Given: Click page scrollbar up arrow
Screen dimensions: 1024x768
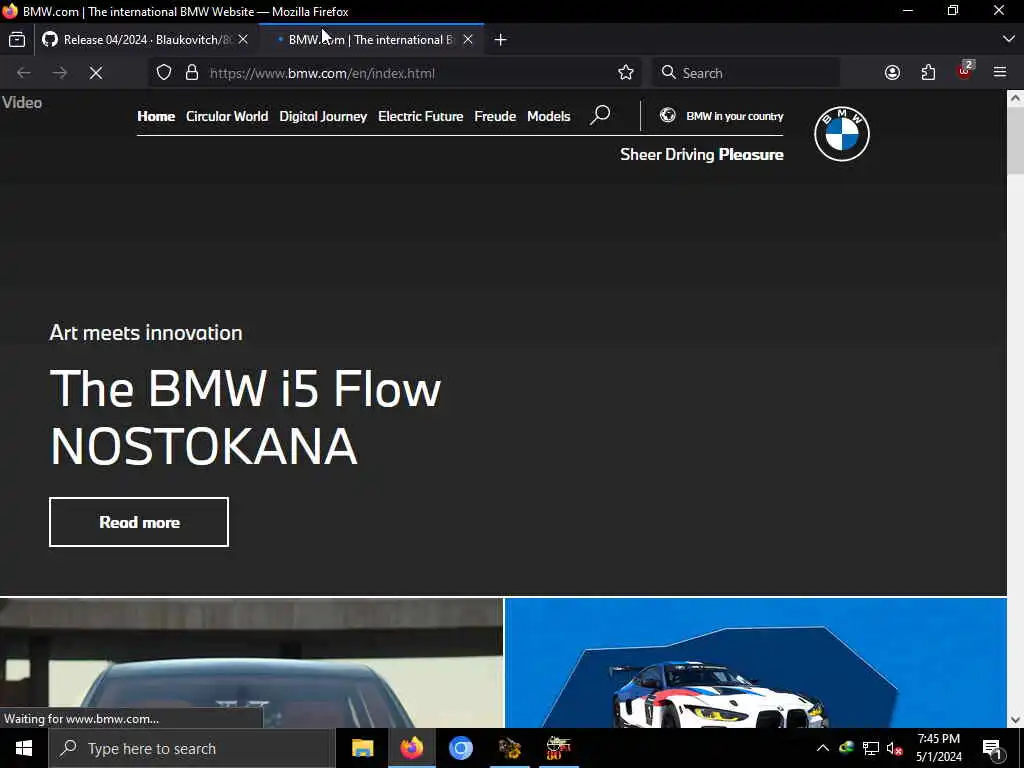Looking at the screenshot, I should pyautogui.click(x=1015, y=99).
